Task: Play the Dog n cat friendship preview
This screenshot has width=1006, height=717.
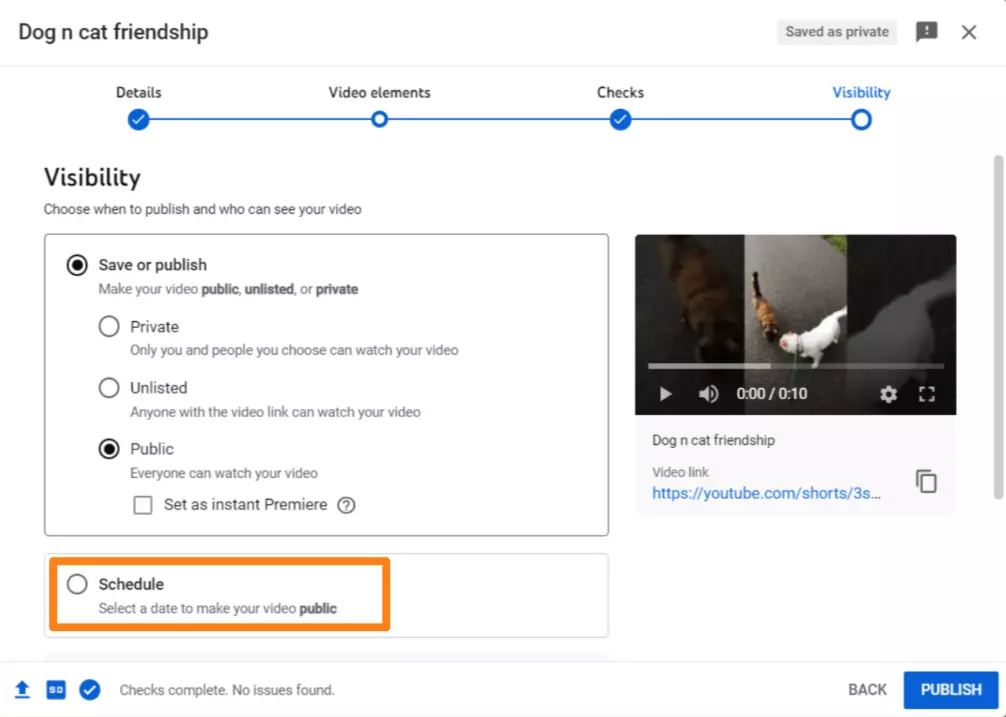Action: (x=665, y=394)
